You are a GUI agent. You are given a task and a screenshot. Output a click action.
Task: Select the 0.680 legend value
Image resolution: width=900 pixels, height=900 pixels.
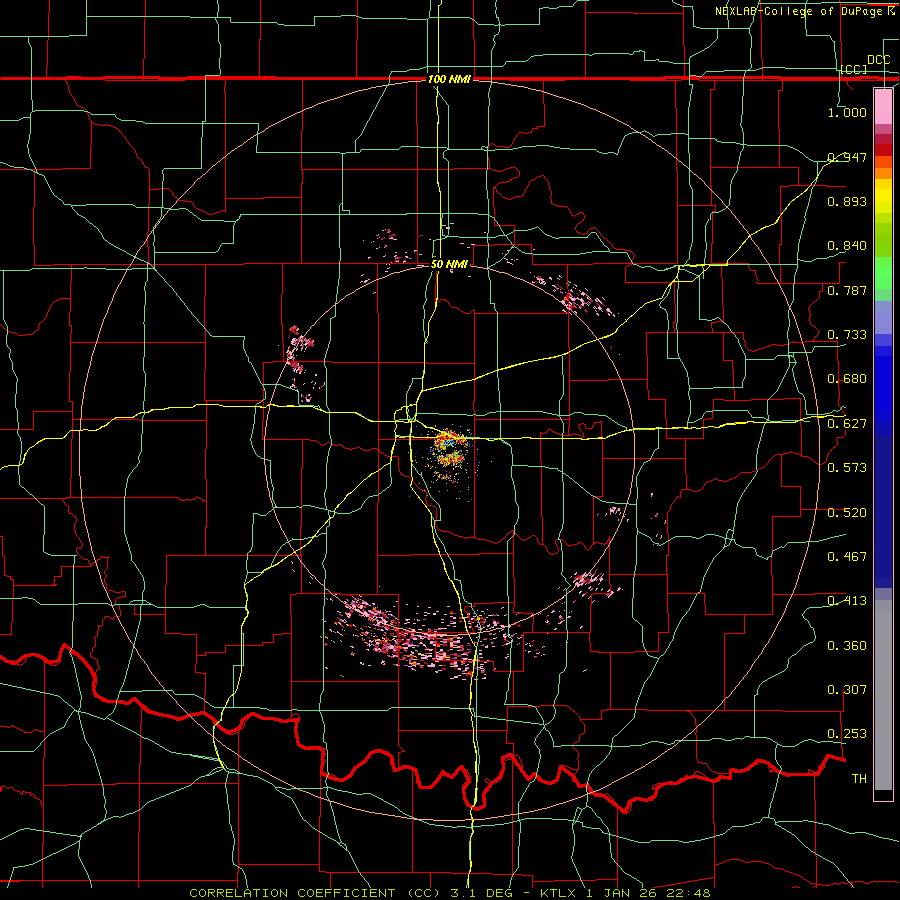pyautogui.click(x=847, y=378)
